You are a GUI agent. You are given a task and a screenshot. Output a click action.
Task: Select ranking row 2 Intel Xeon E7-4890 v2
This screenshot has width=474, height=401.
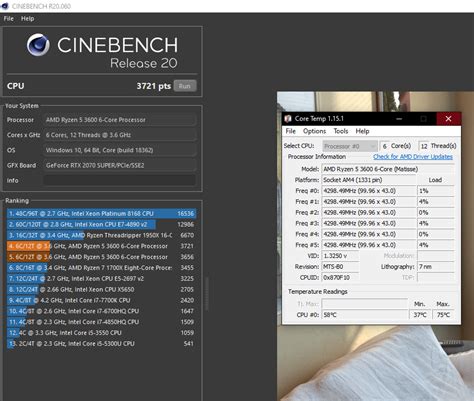click(101, 224)
